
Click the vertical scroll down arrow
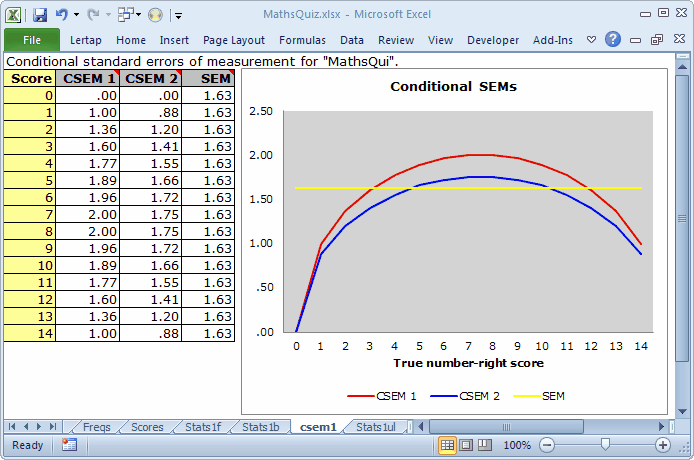point(682,412)
